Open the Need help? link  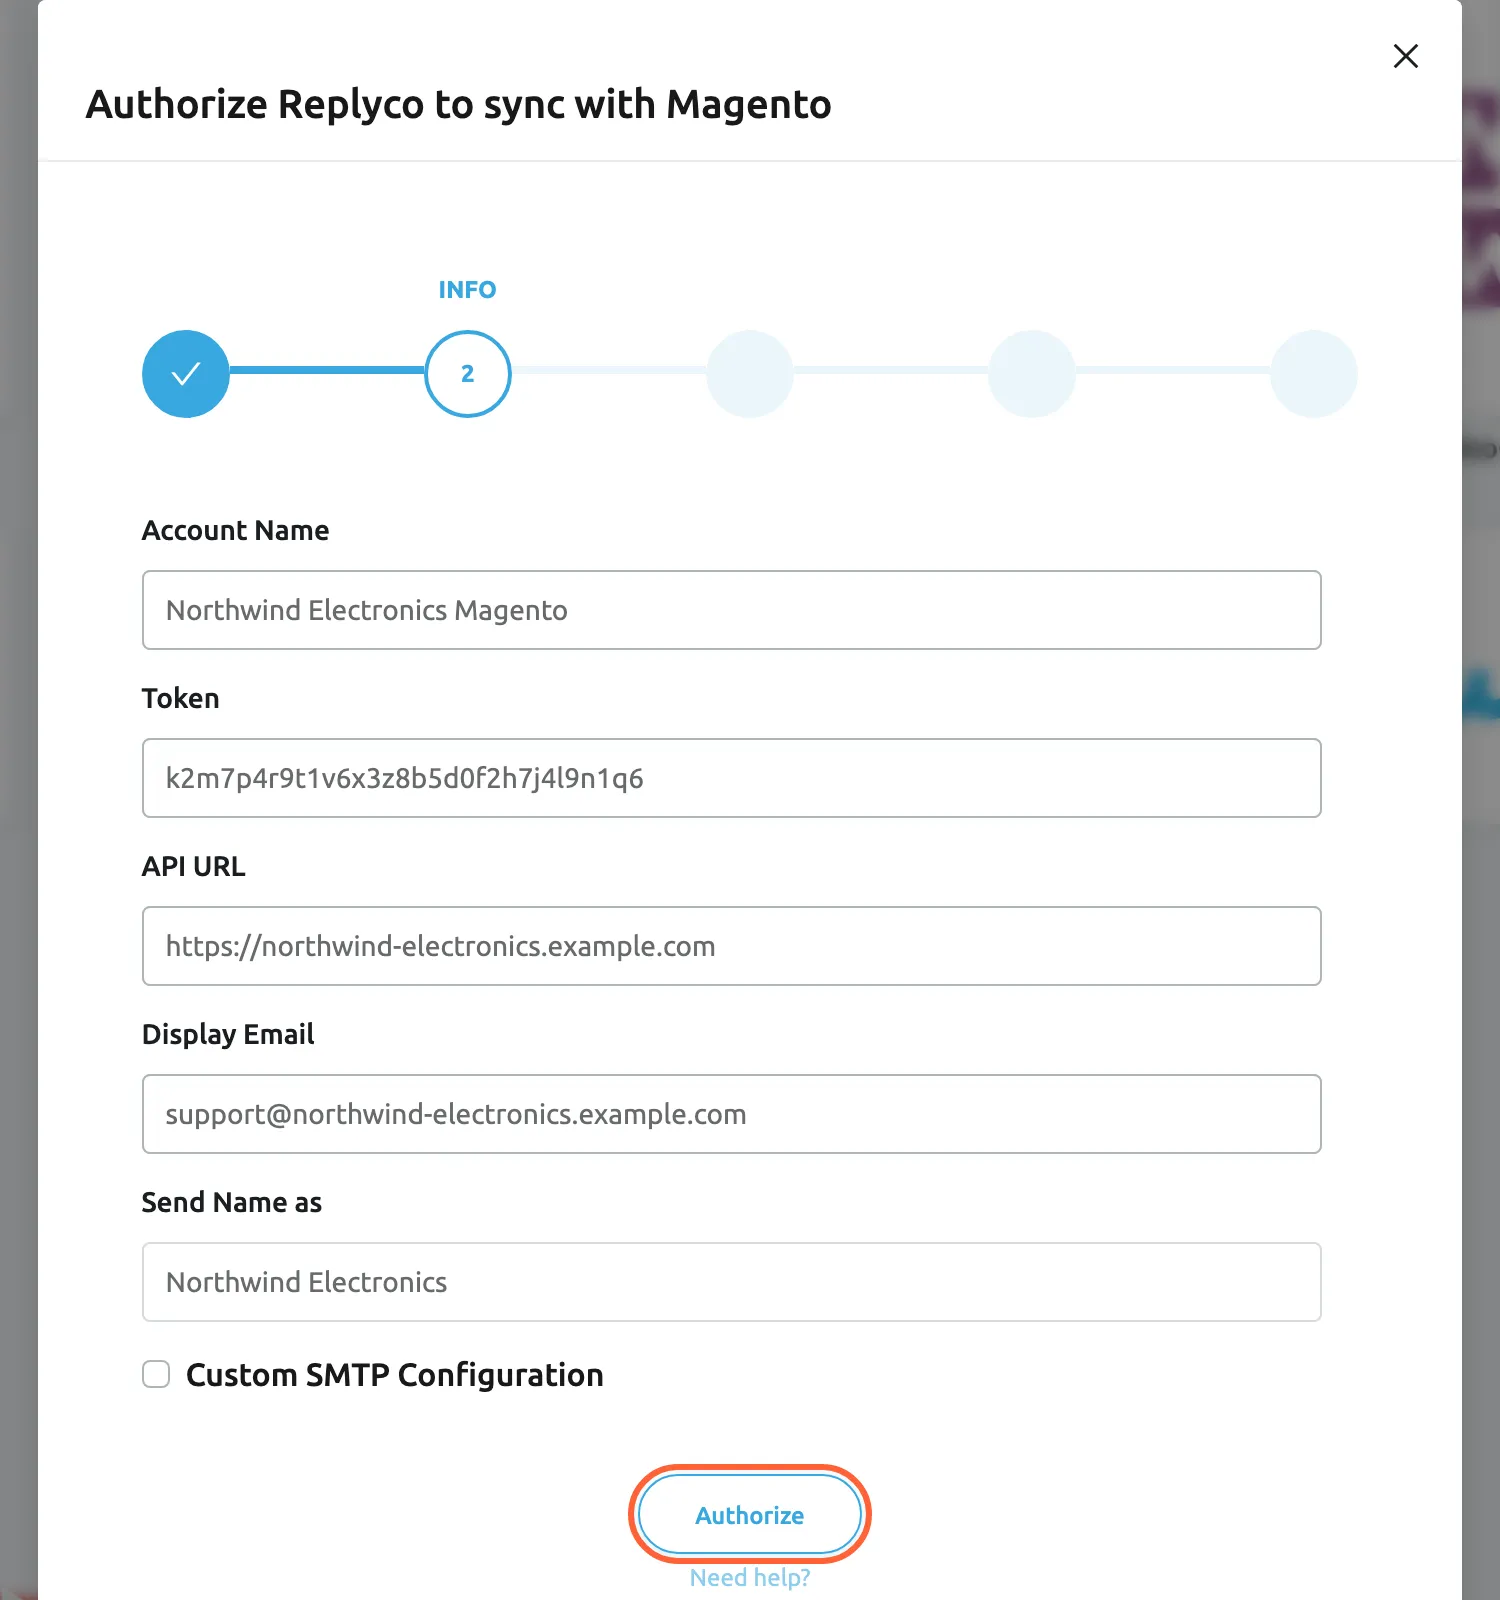tap(750, 1578)
